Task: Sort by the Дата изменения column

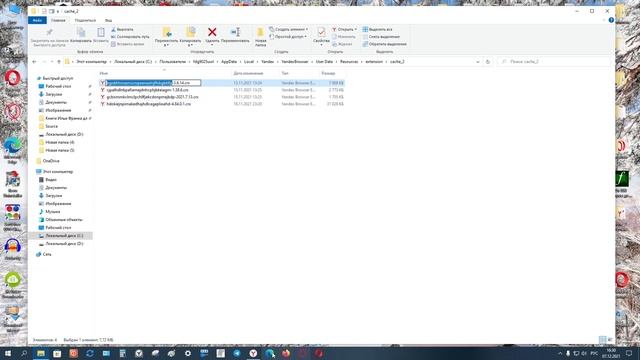Action: (x=248, y=73)
